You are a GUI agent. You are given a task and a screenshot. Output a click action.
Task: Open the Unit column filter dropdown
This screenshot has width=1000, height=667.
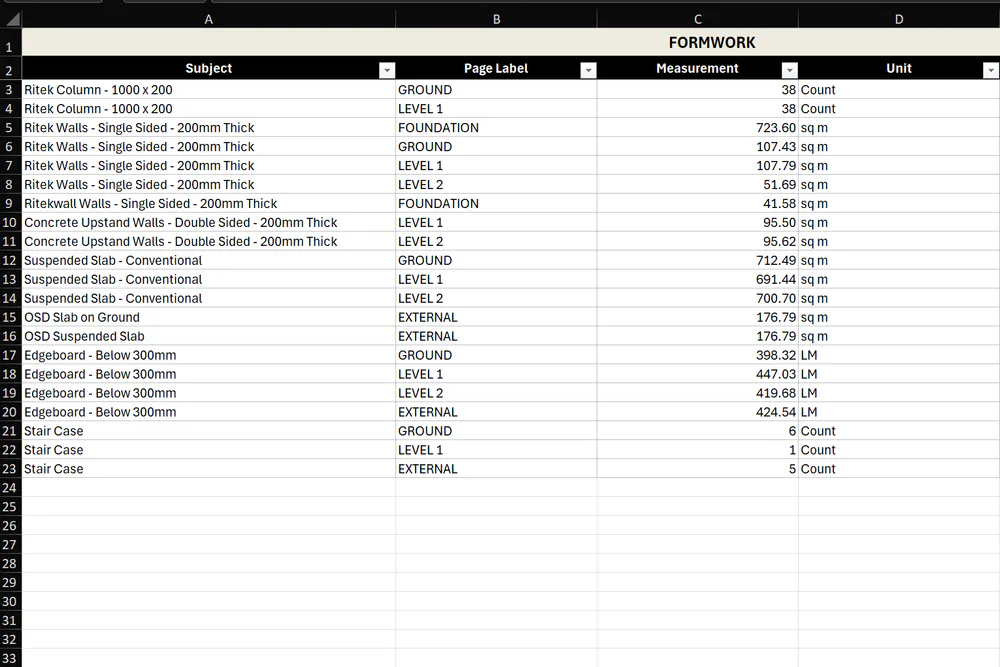pos(990,70)
